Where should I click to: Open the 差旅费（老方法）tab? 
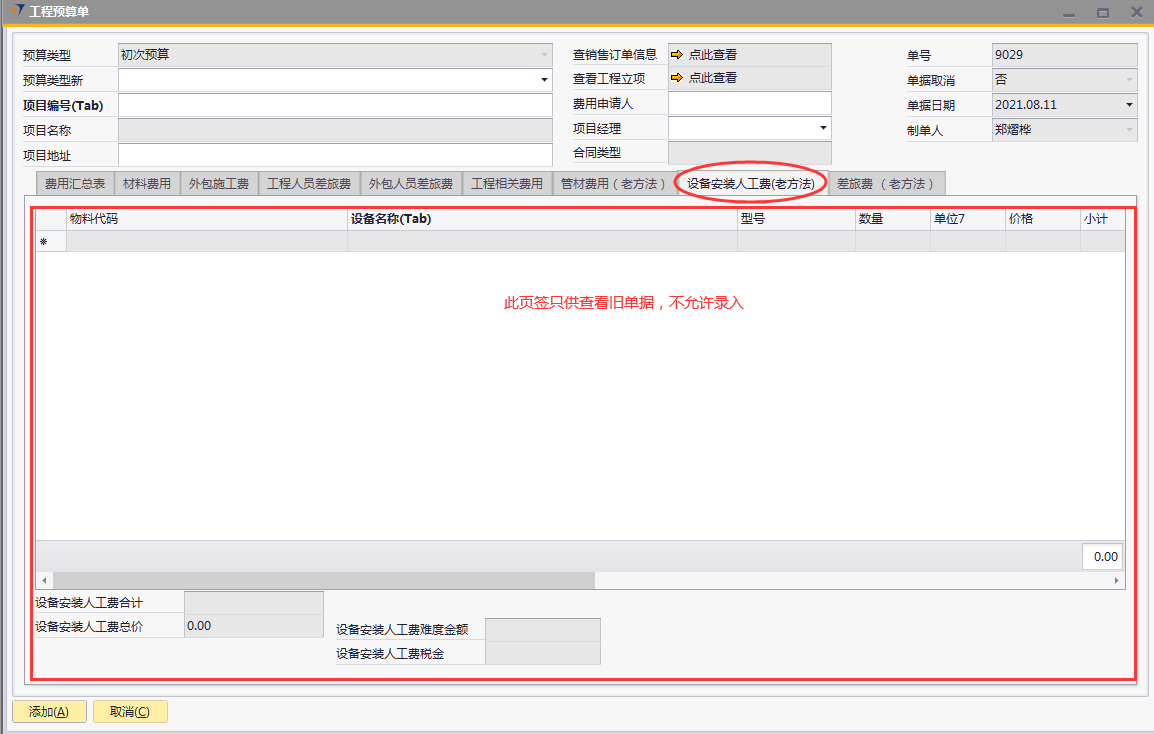tap(886, 184)
